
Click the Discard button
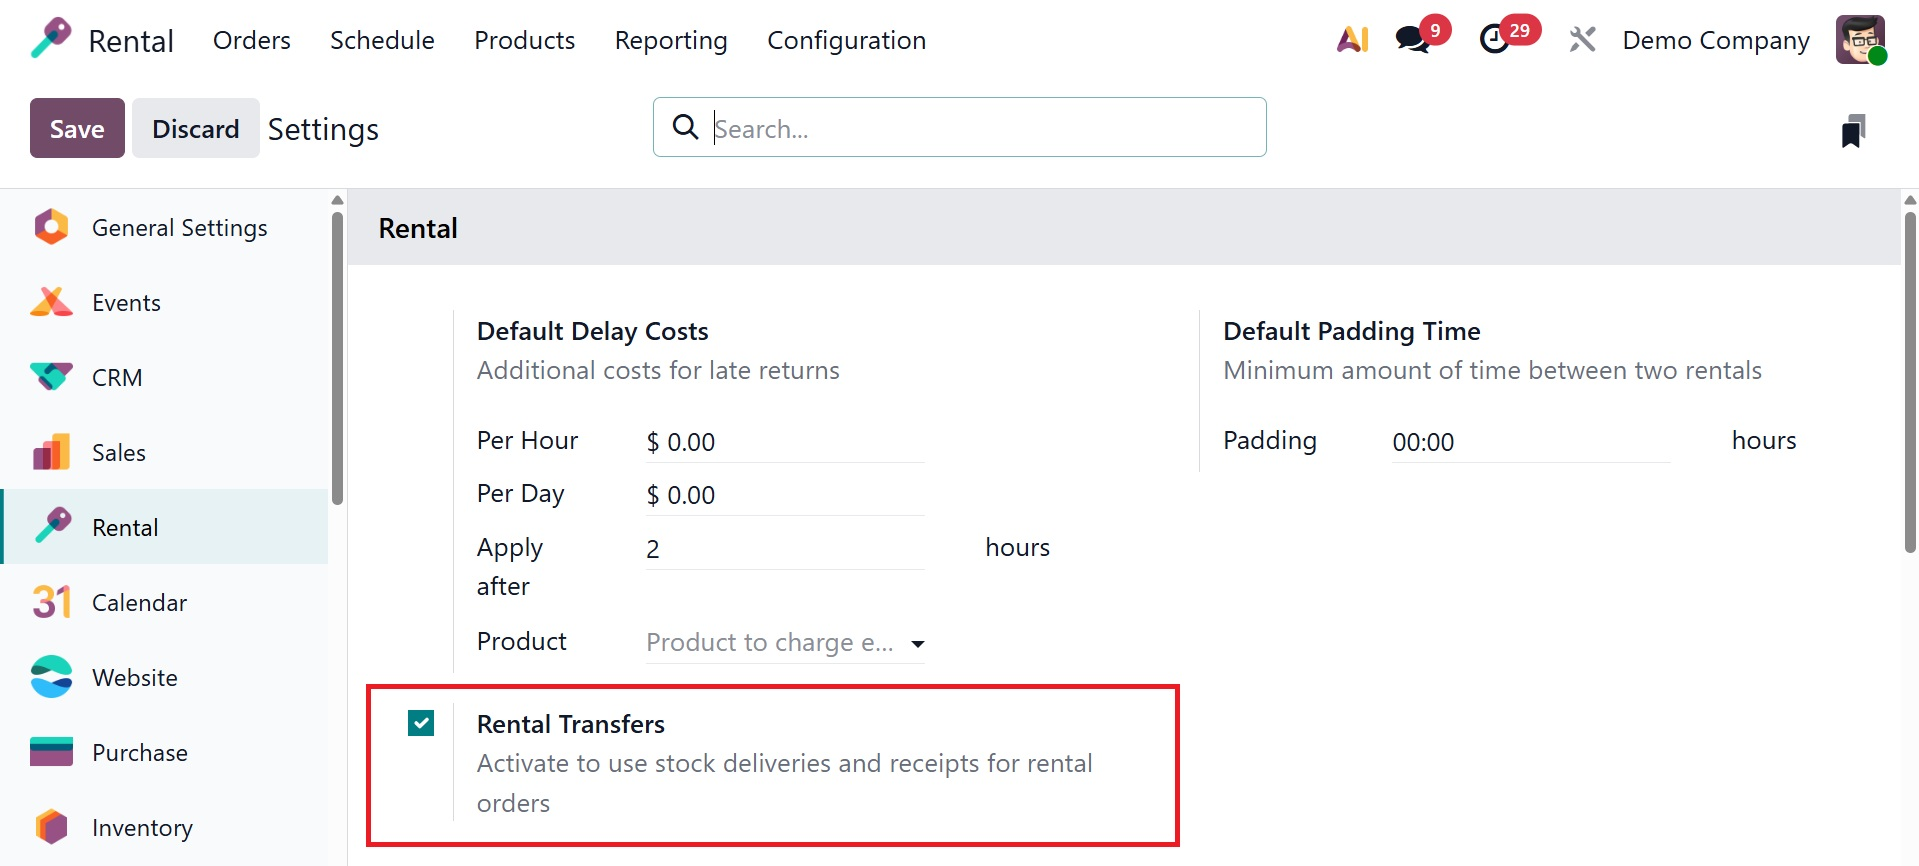coord(195,129)
